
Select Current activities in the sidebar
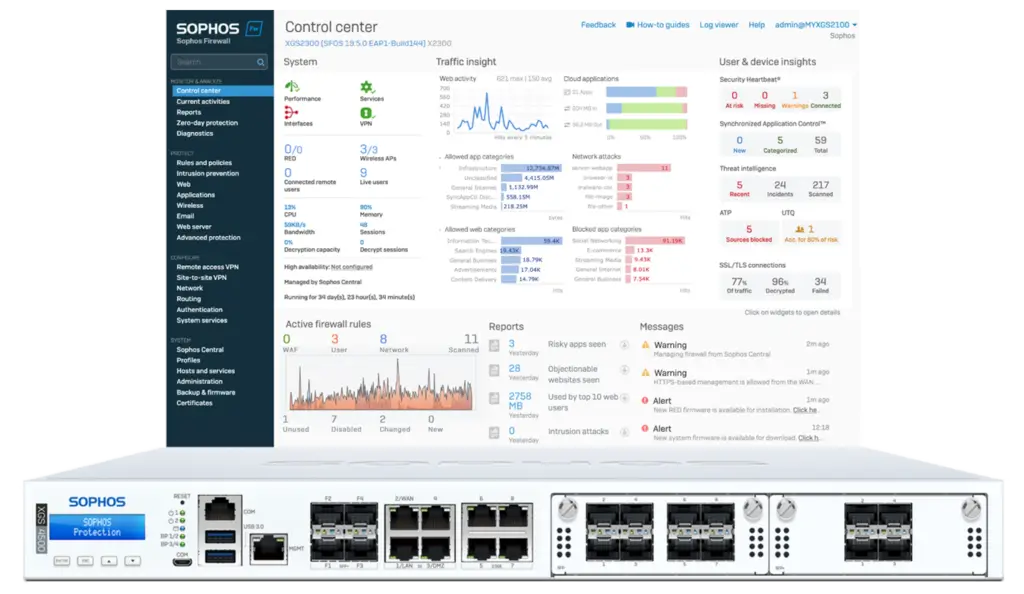203,102
